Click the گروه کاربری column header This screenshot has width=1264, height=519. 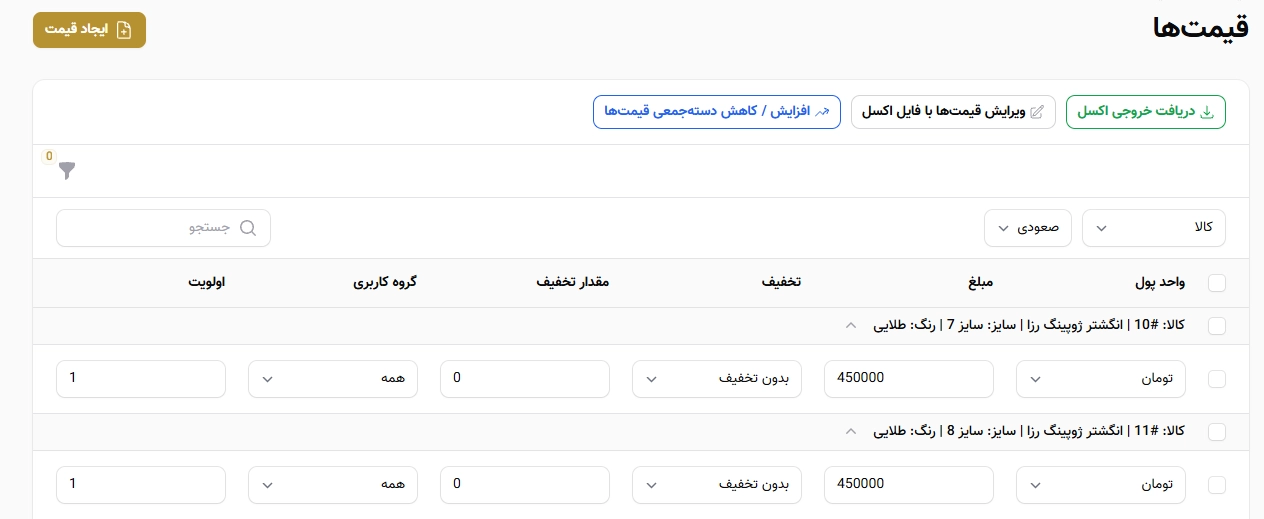pos(384,283)
